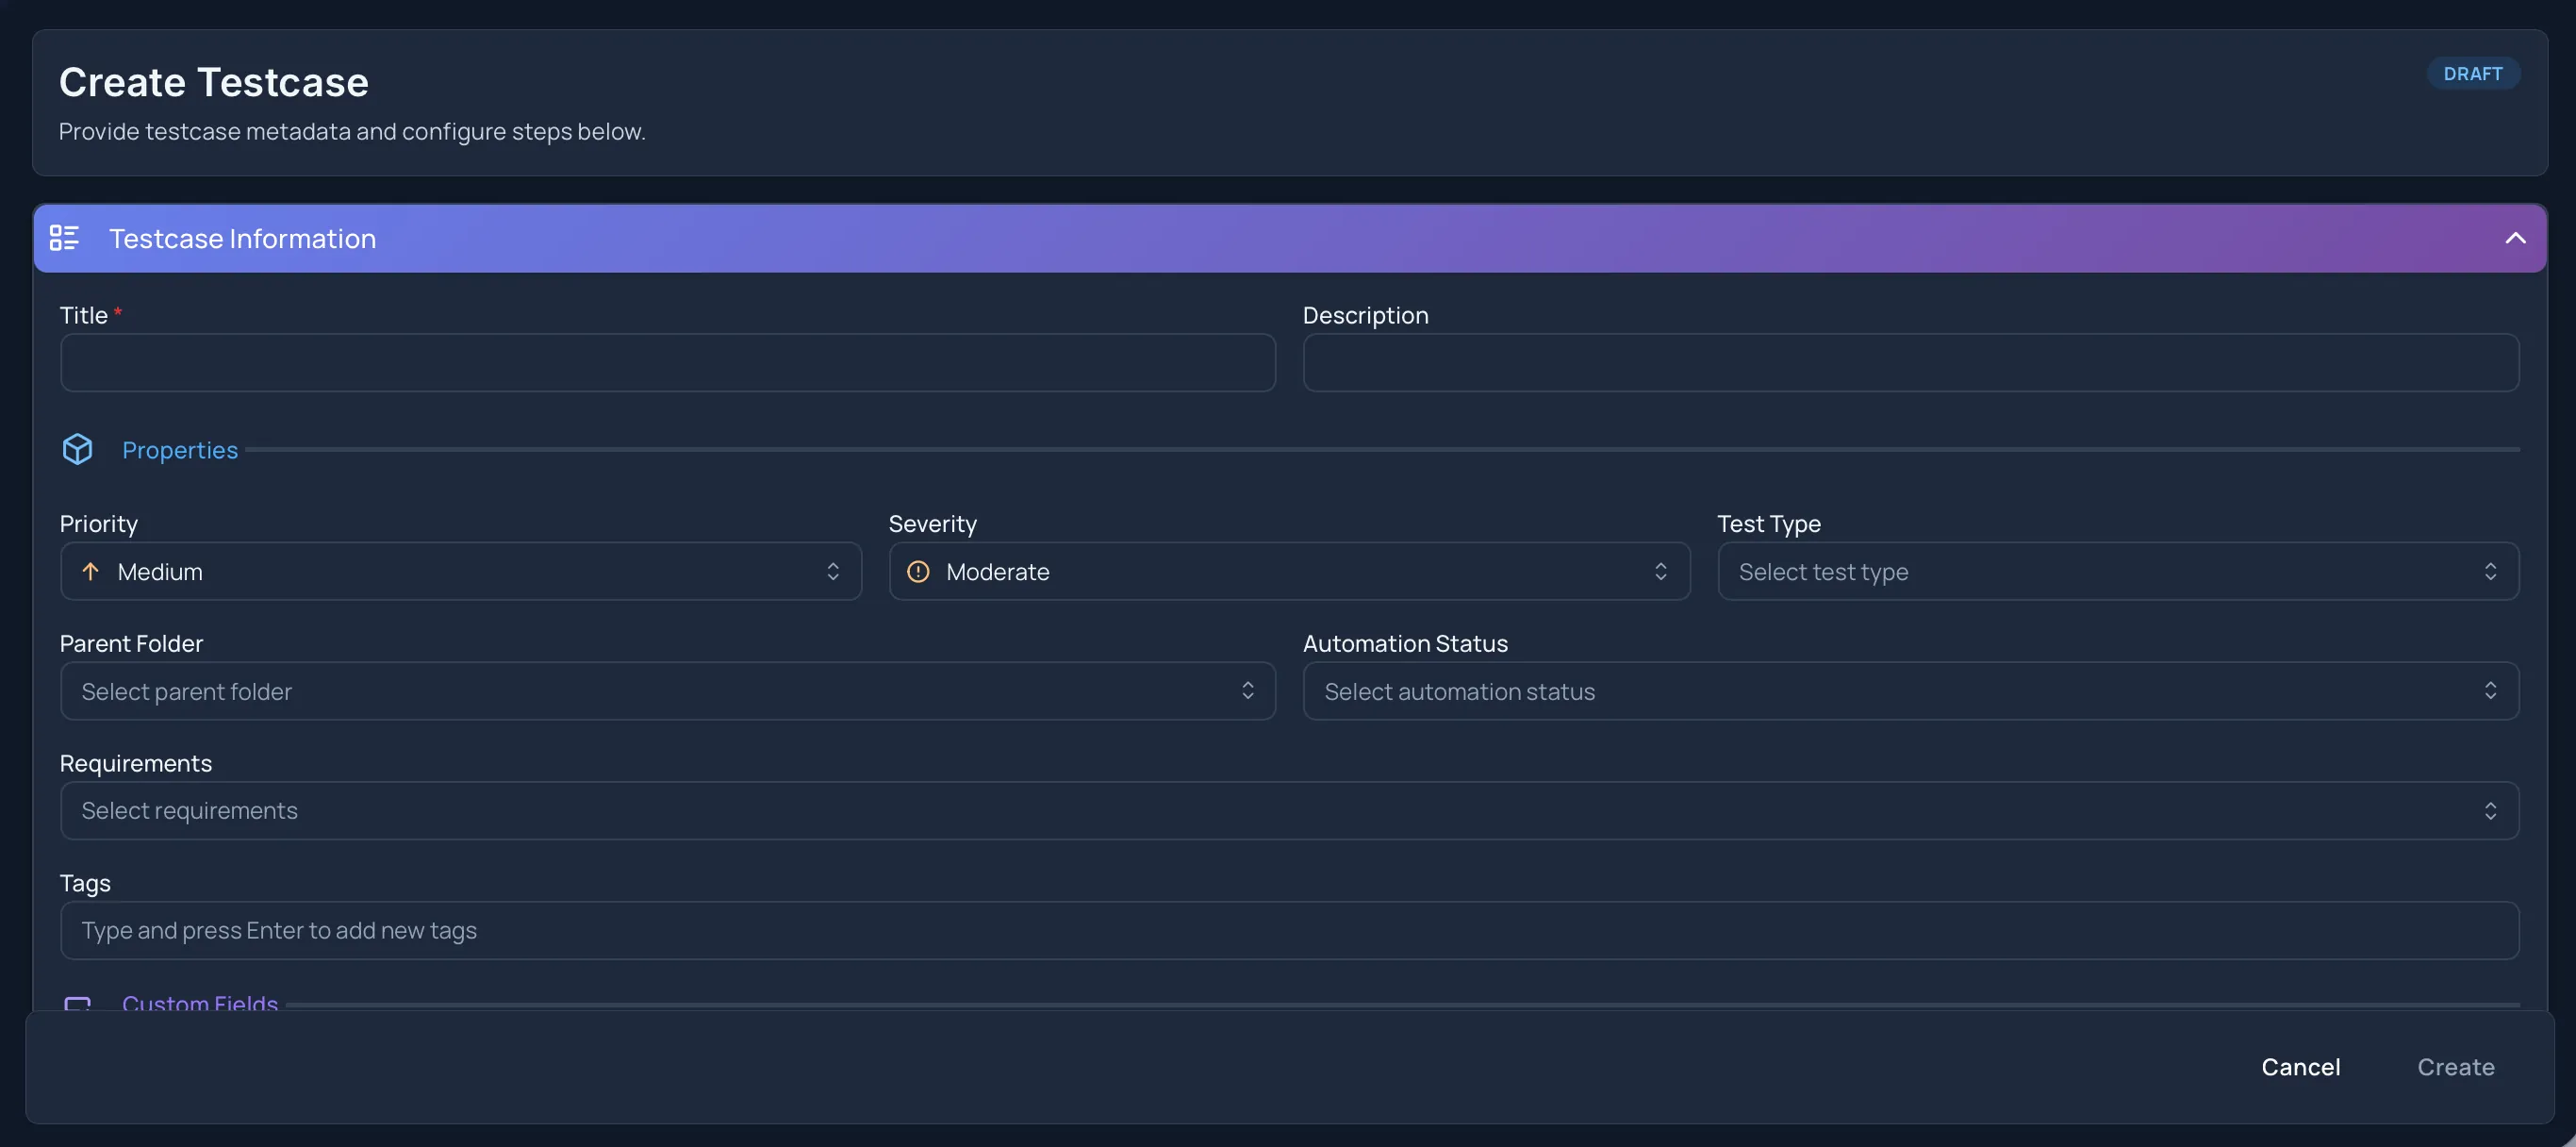Viewport: 2576px width, 1147px height.
Task: Click the Testcase Information header title
Action: (242, 238)
